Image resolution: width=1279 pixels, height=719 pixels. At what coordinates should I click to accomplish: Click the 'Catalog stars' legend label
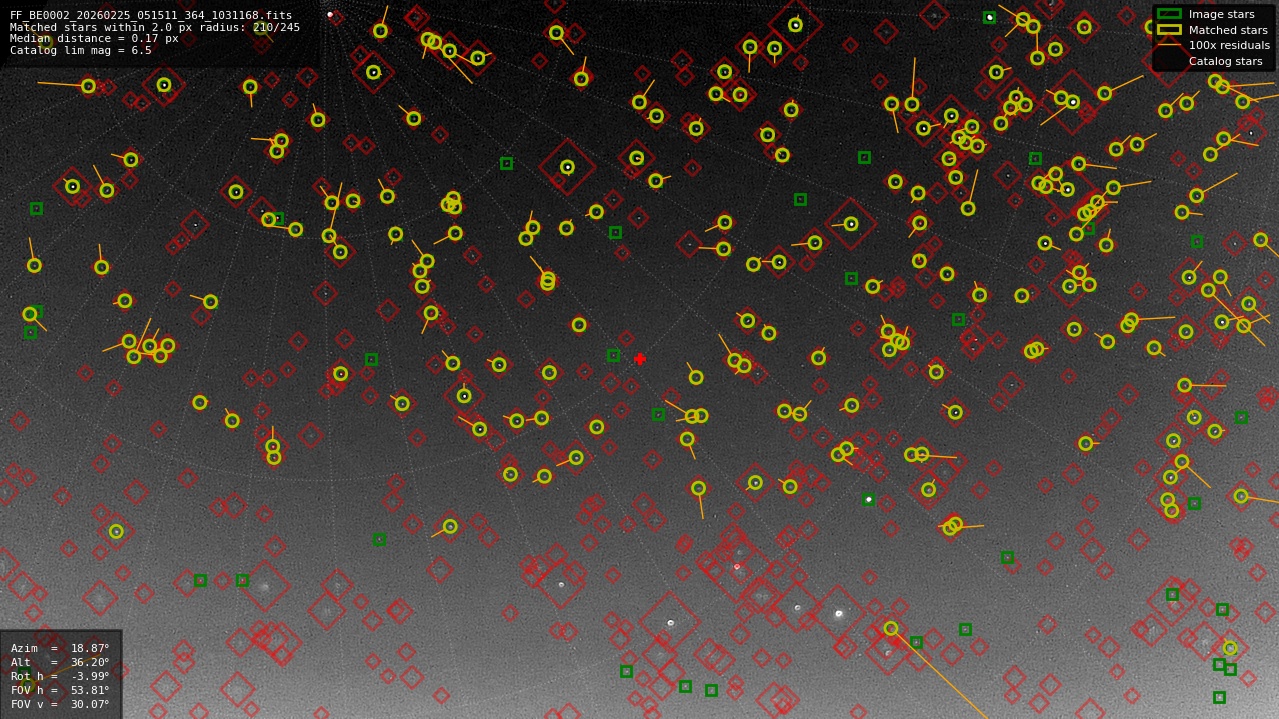click(1225, 61)
